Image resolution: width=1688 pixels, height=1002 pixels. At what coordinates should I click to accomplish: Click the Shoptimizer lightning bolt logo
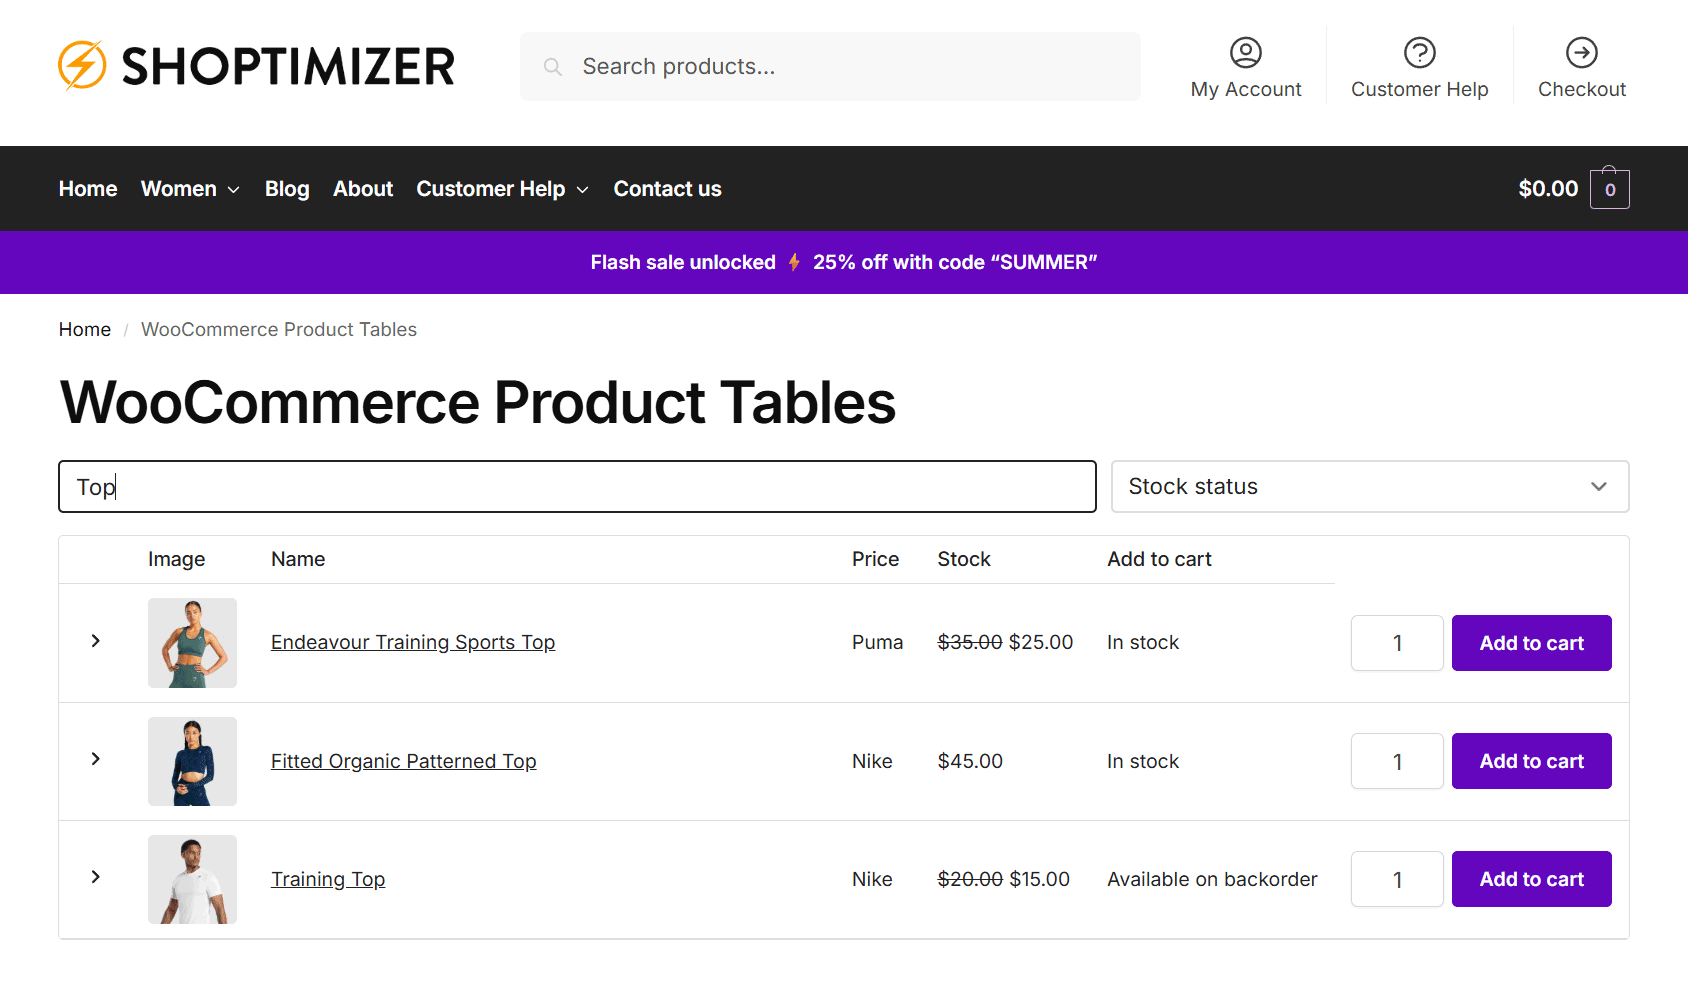(x=84, y=66)
